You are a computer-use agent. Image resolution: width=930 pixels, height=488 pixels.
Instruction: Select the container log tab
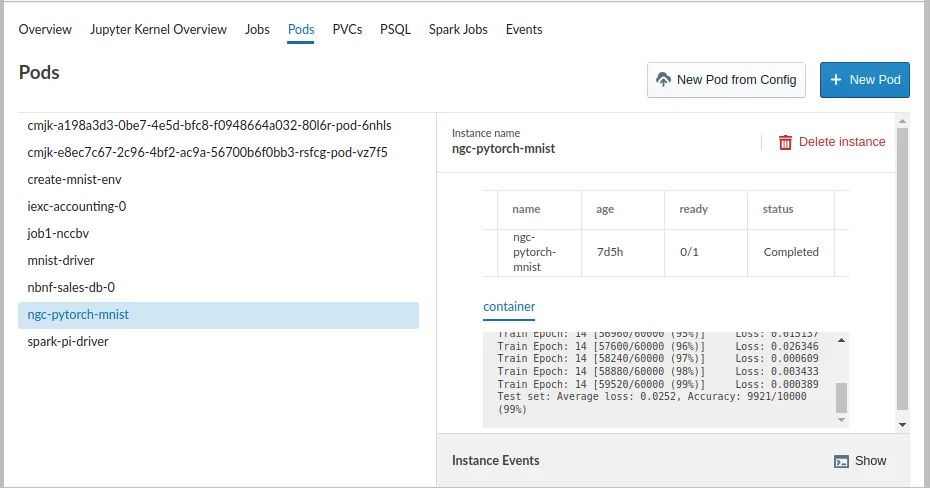click(509, 307)
